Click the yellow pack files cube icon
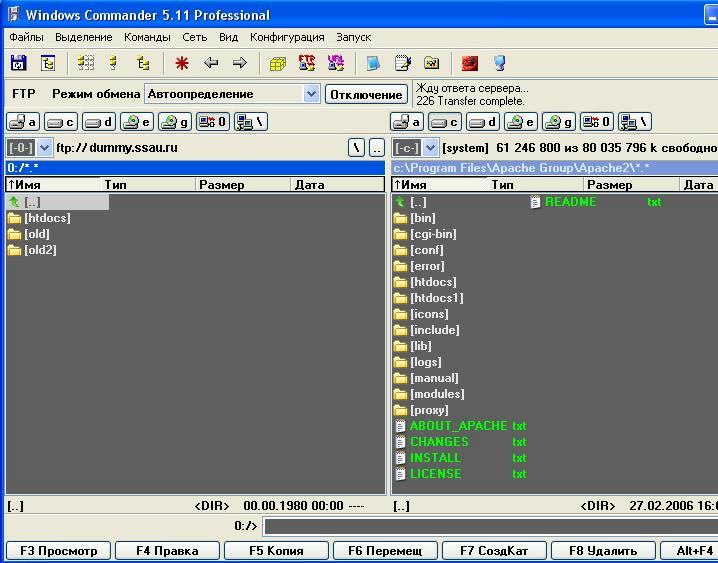 (x=277, y=64)
